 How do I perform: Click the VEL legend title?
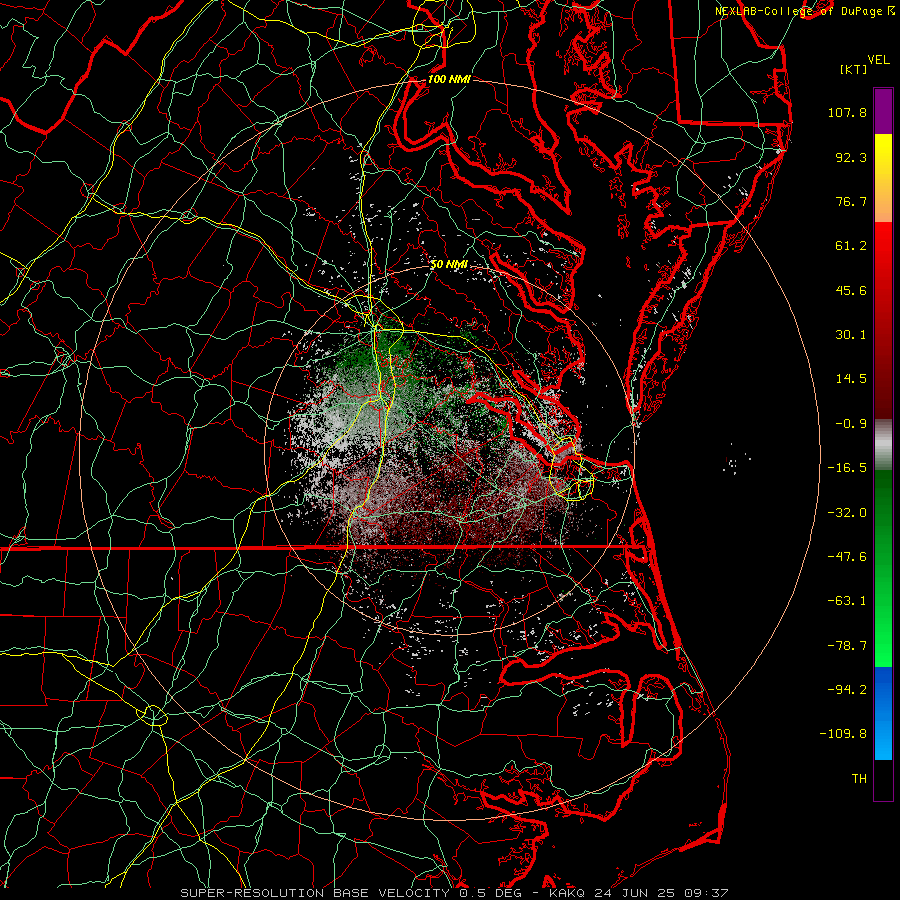pos(878,60)
